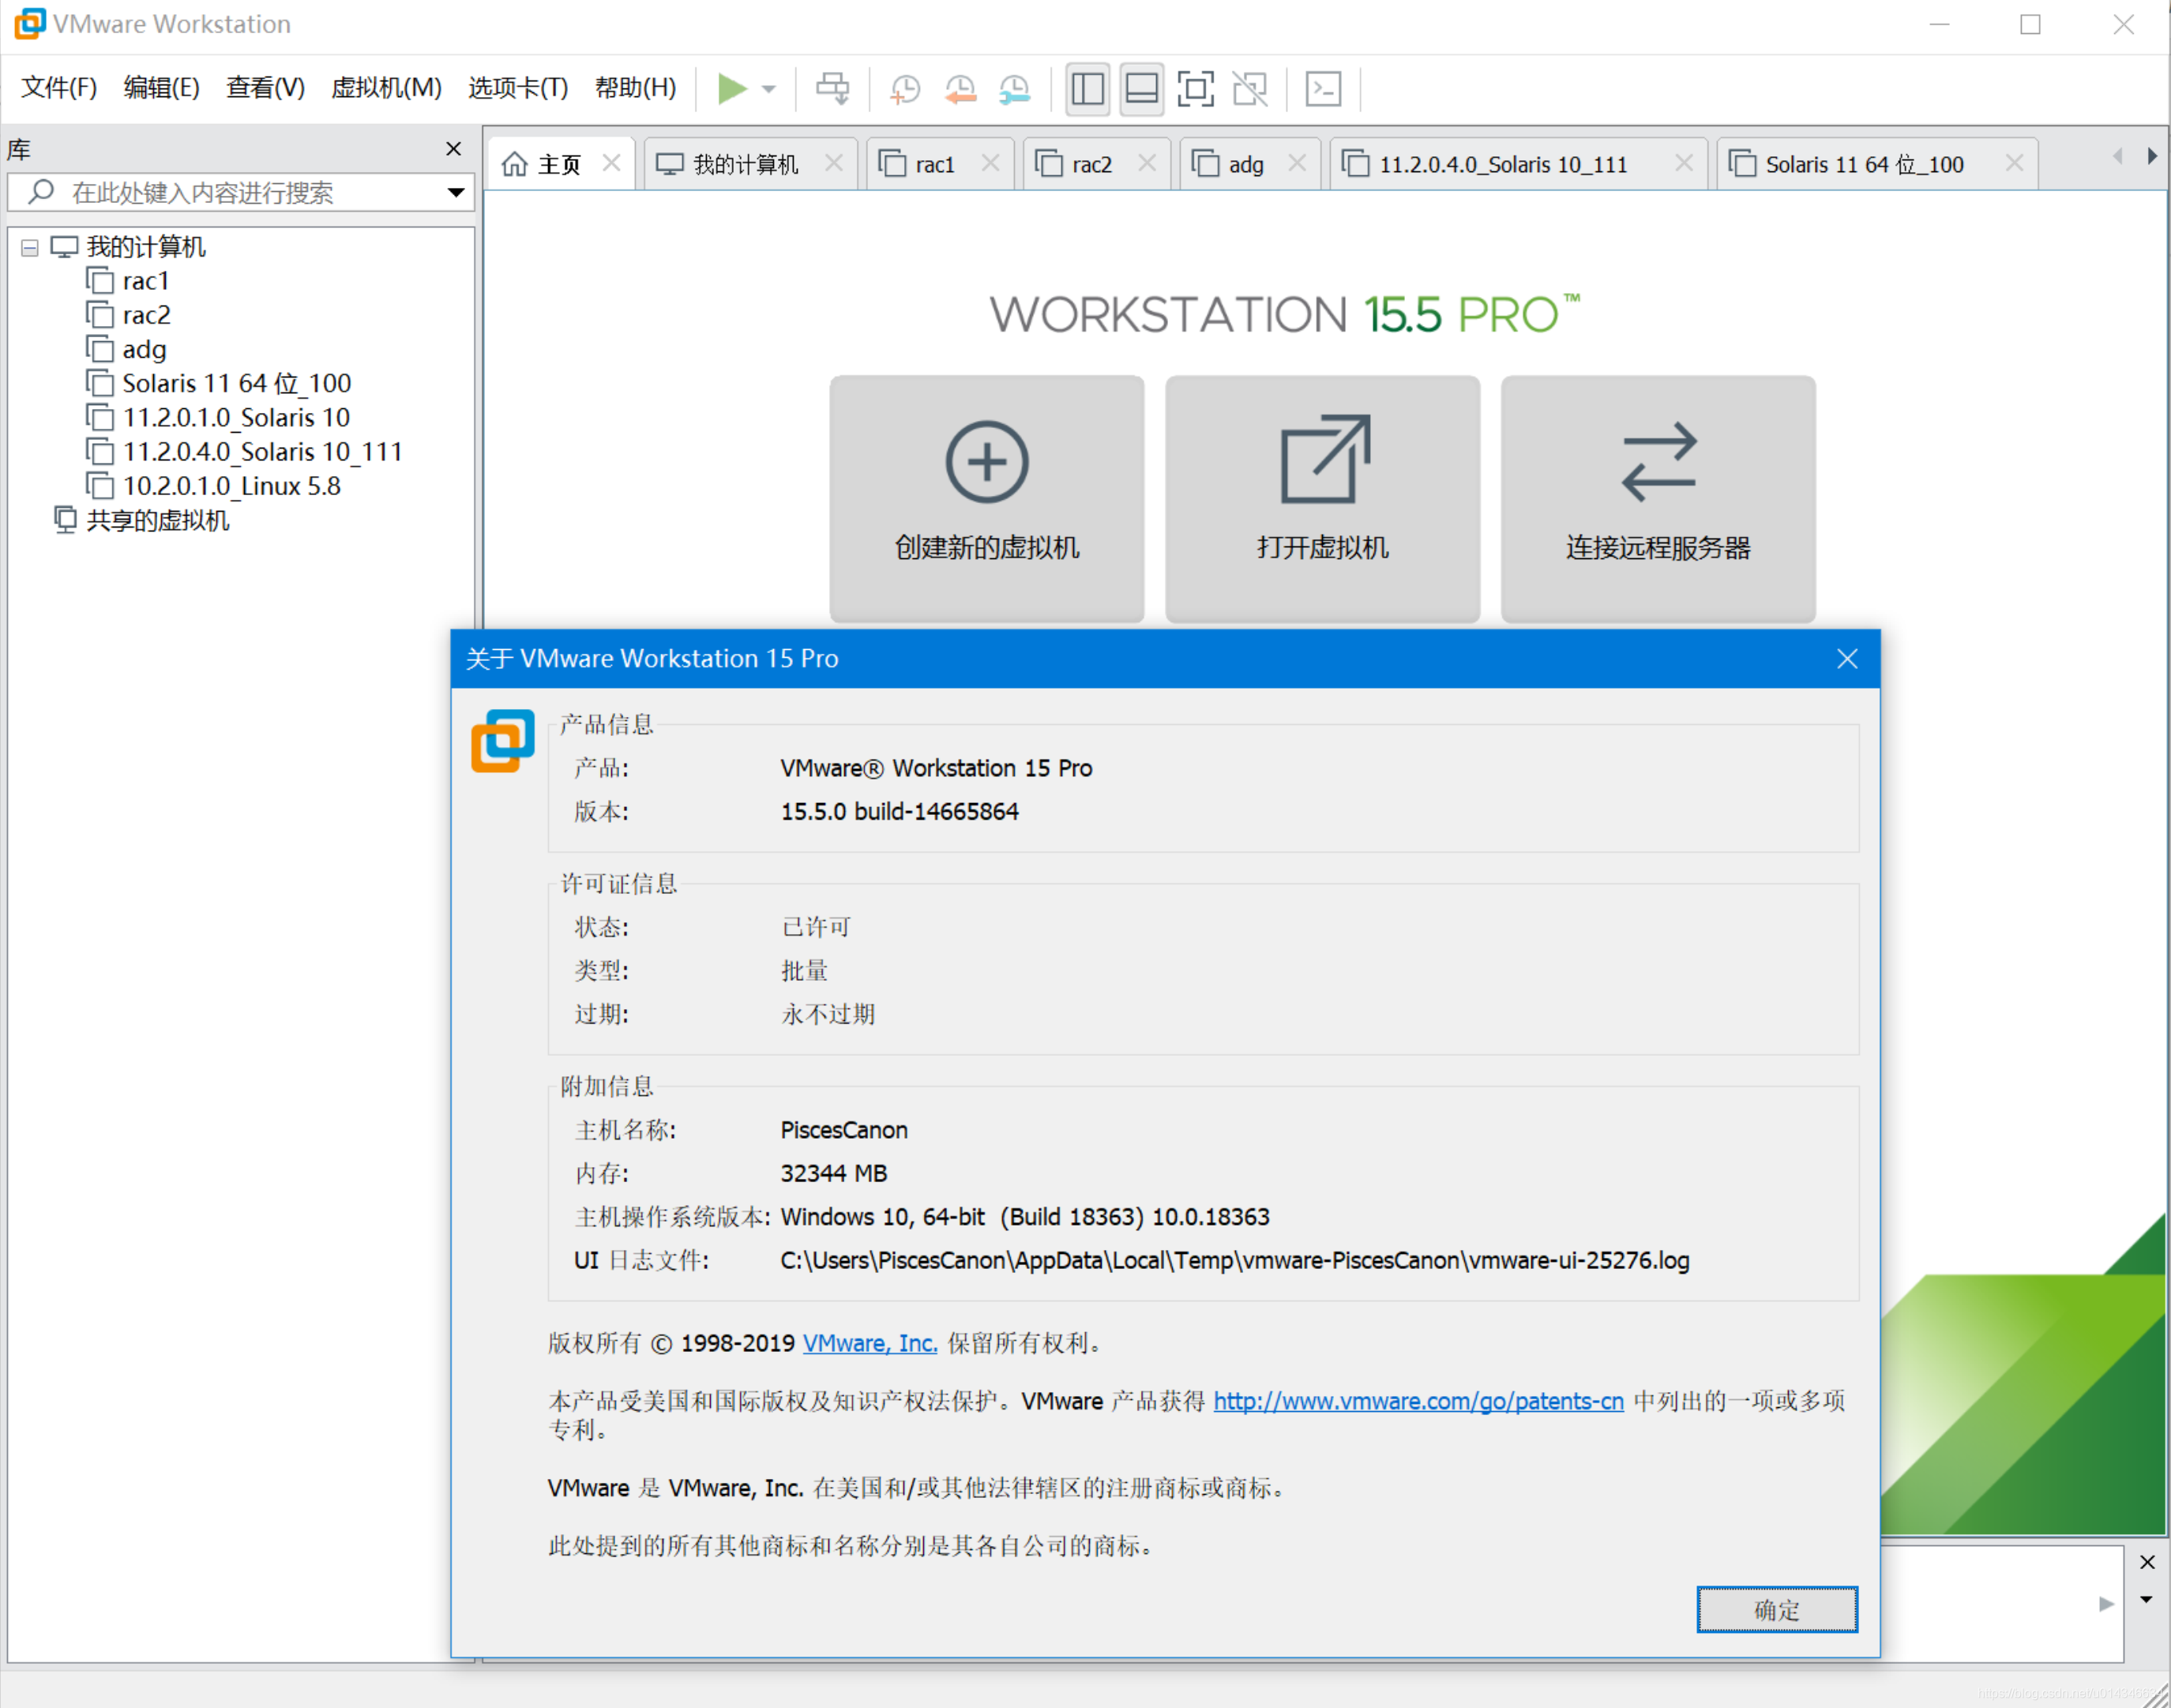Open the 文件(F) menu
Image resolution: width=2171 pixels, height=1708 pixels.
tap(59, 88)
